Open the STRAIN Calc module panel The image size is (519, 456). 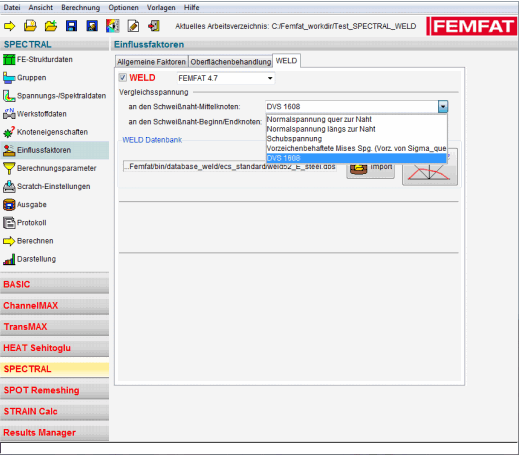(x=55, y=411)
